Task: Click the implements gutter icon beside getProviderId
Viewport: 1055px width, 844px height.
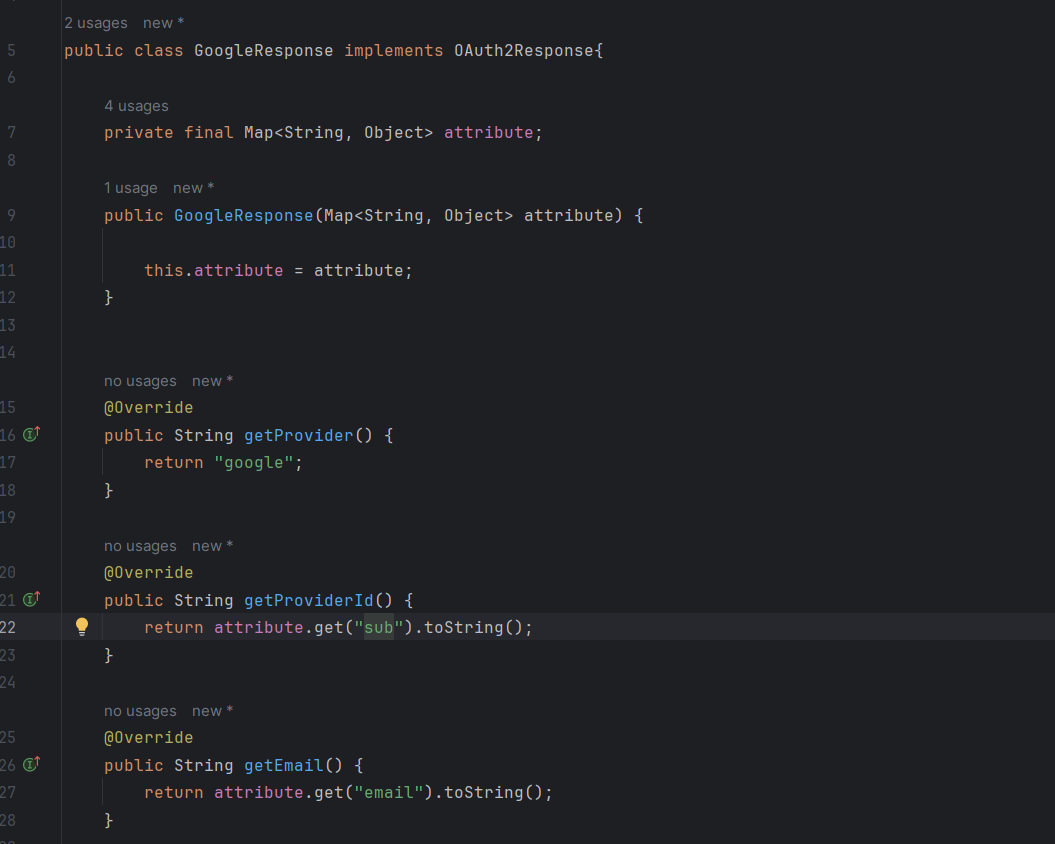Action: click(x=32, y=599)
